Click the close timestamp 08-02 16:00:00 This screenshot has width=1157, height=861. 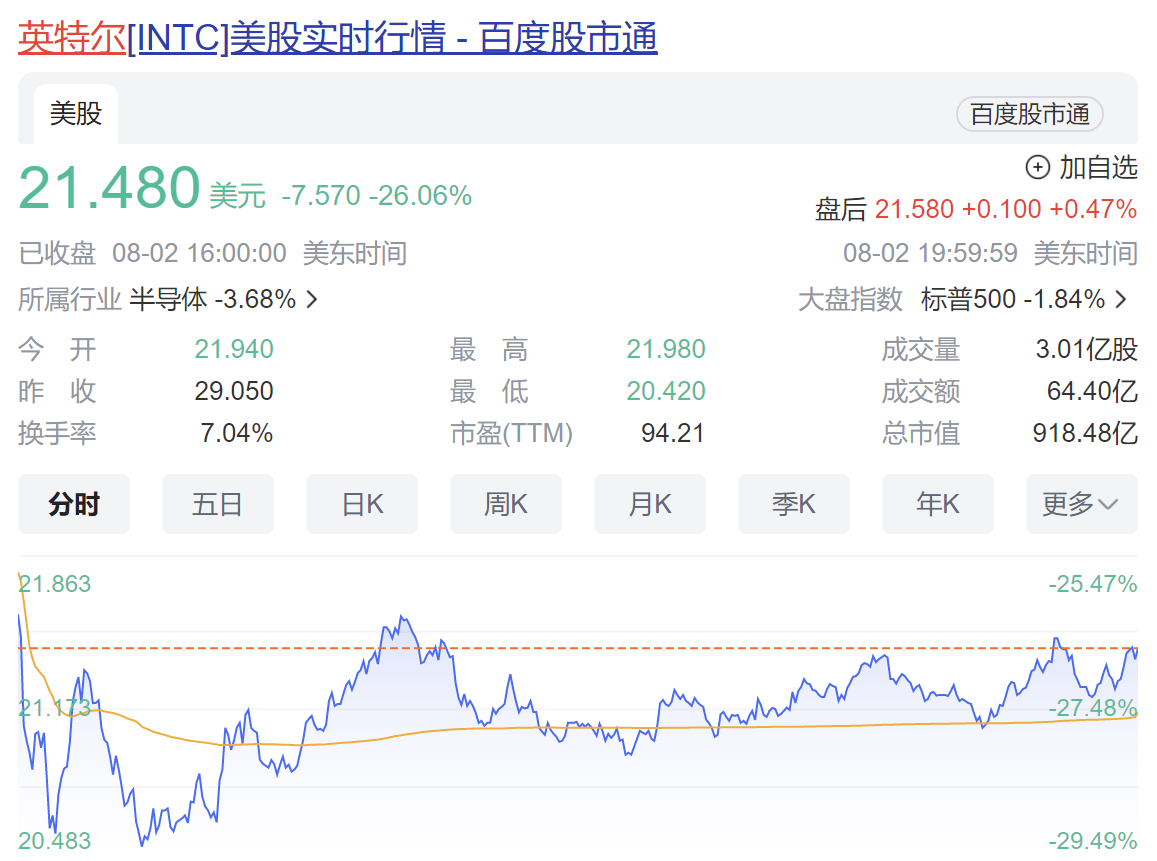pos(199,253)
